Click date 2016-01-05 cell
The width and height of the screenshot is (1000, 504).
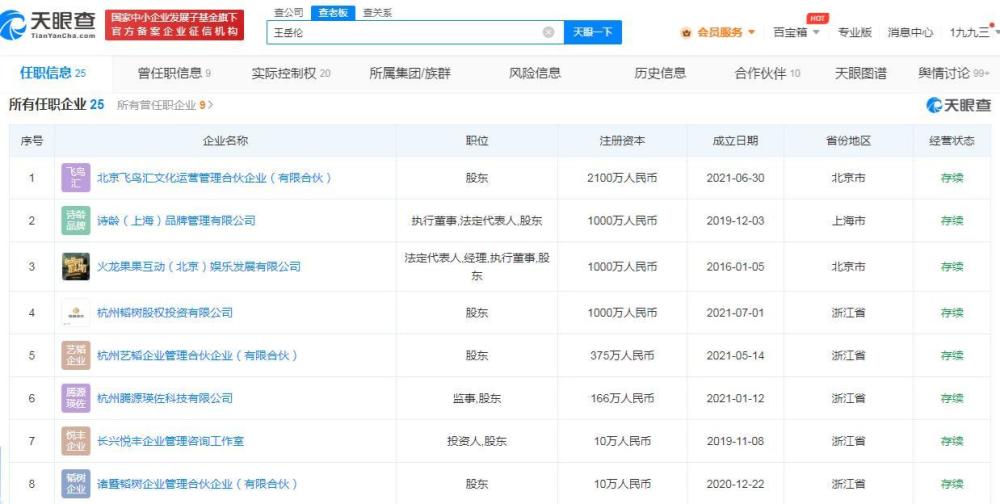click(735, 267)
